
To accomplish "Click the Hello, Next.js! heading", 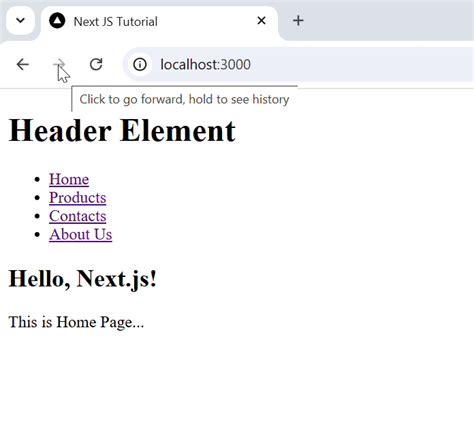I will [83, 279].
